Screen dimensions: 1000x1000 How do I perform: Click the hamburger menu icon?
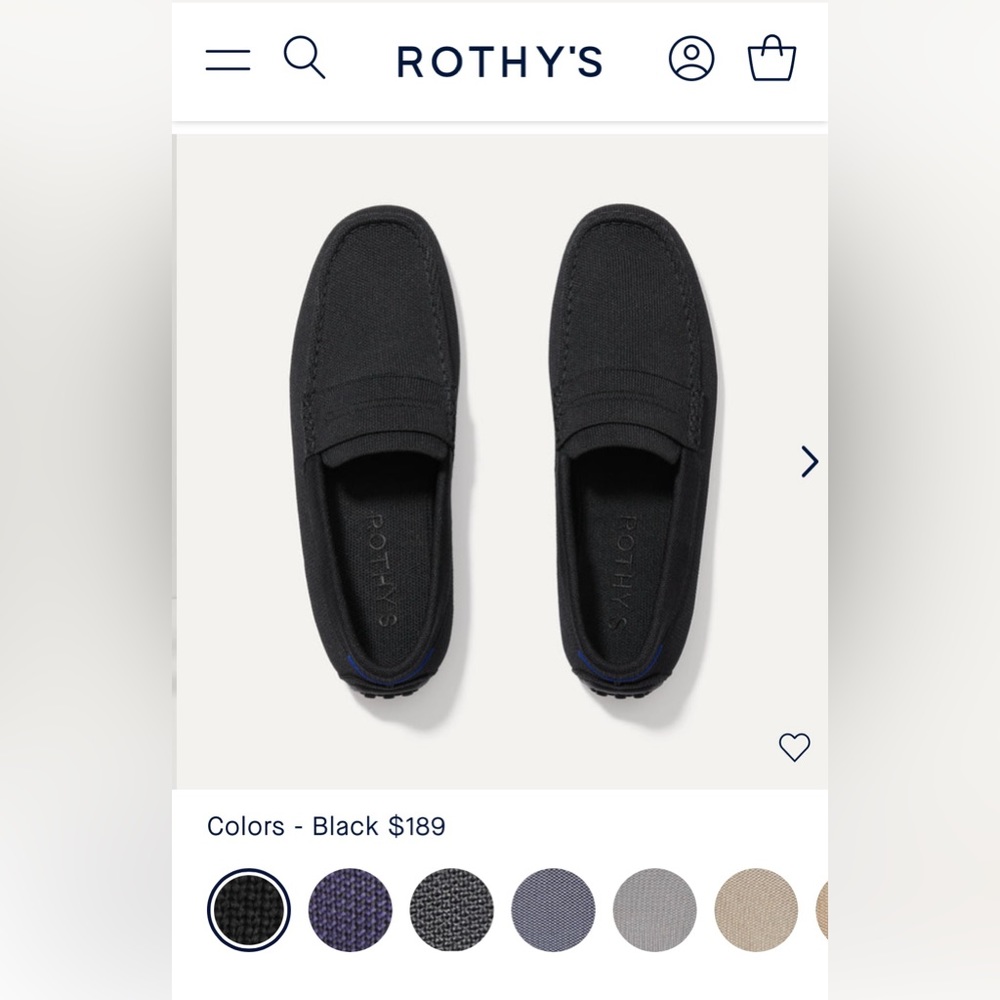(229, 60)
